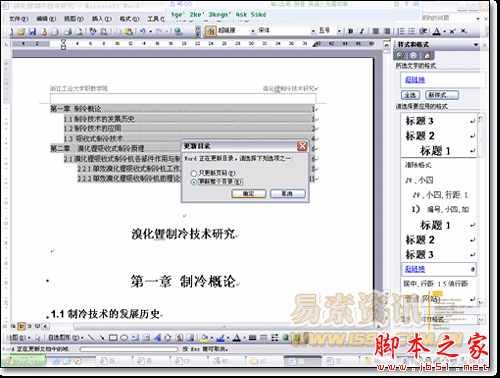Apply font color with the A icon
The width and height of the screenshot is (500, 378).
[x=436, y=31]
